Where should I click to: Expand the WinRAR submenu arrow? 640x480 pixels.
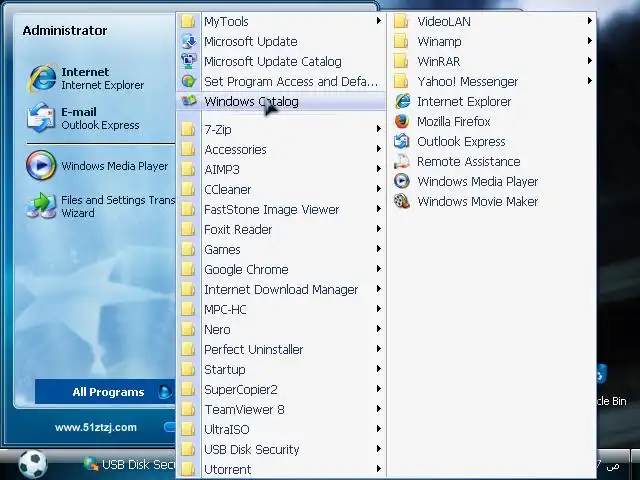click(x=590, y=61)
